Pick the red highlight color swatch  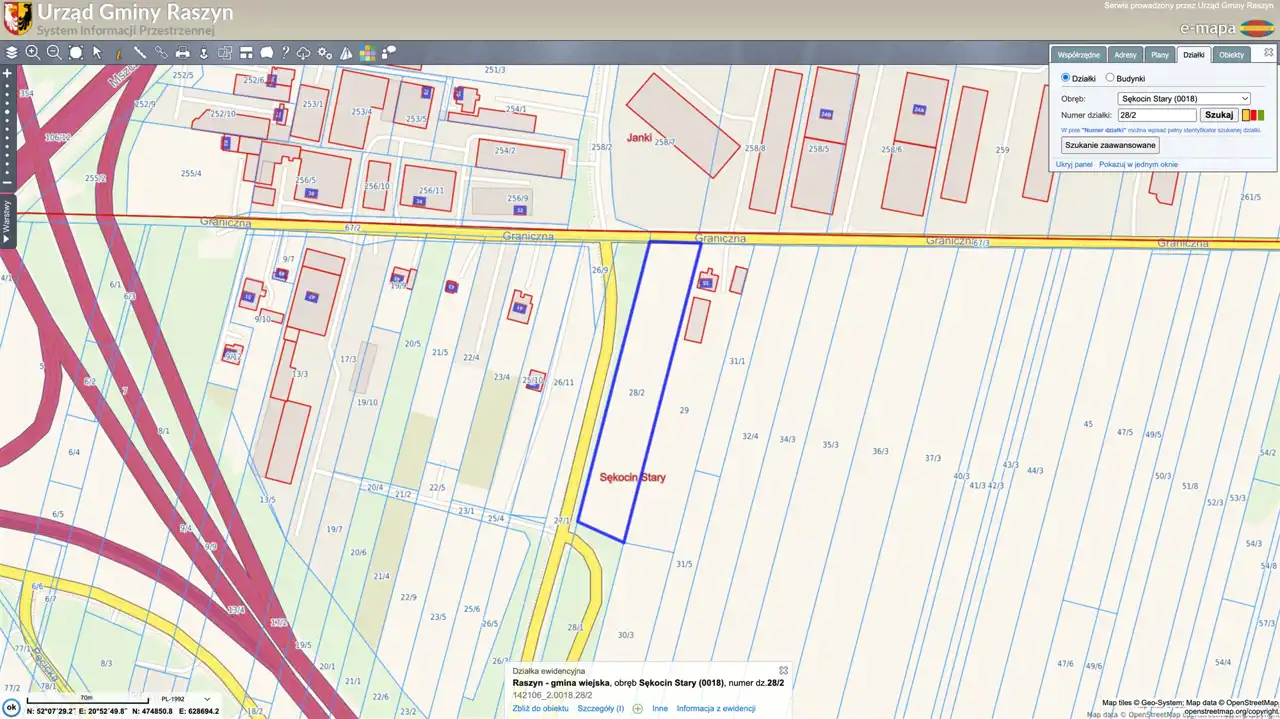(1253, 115)
